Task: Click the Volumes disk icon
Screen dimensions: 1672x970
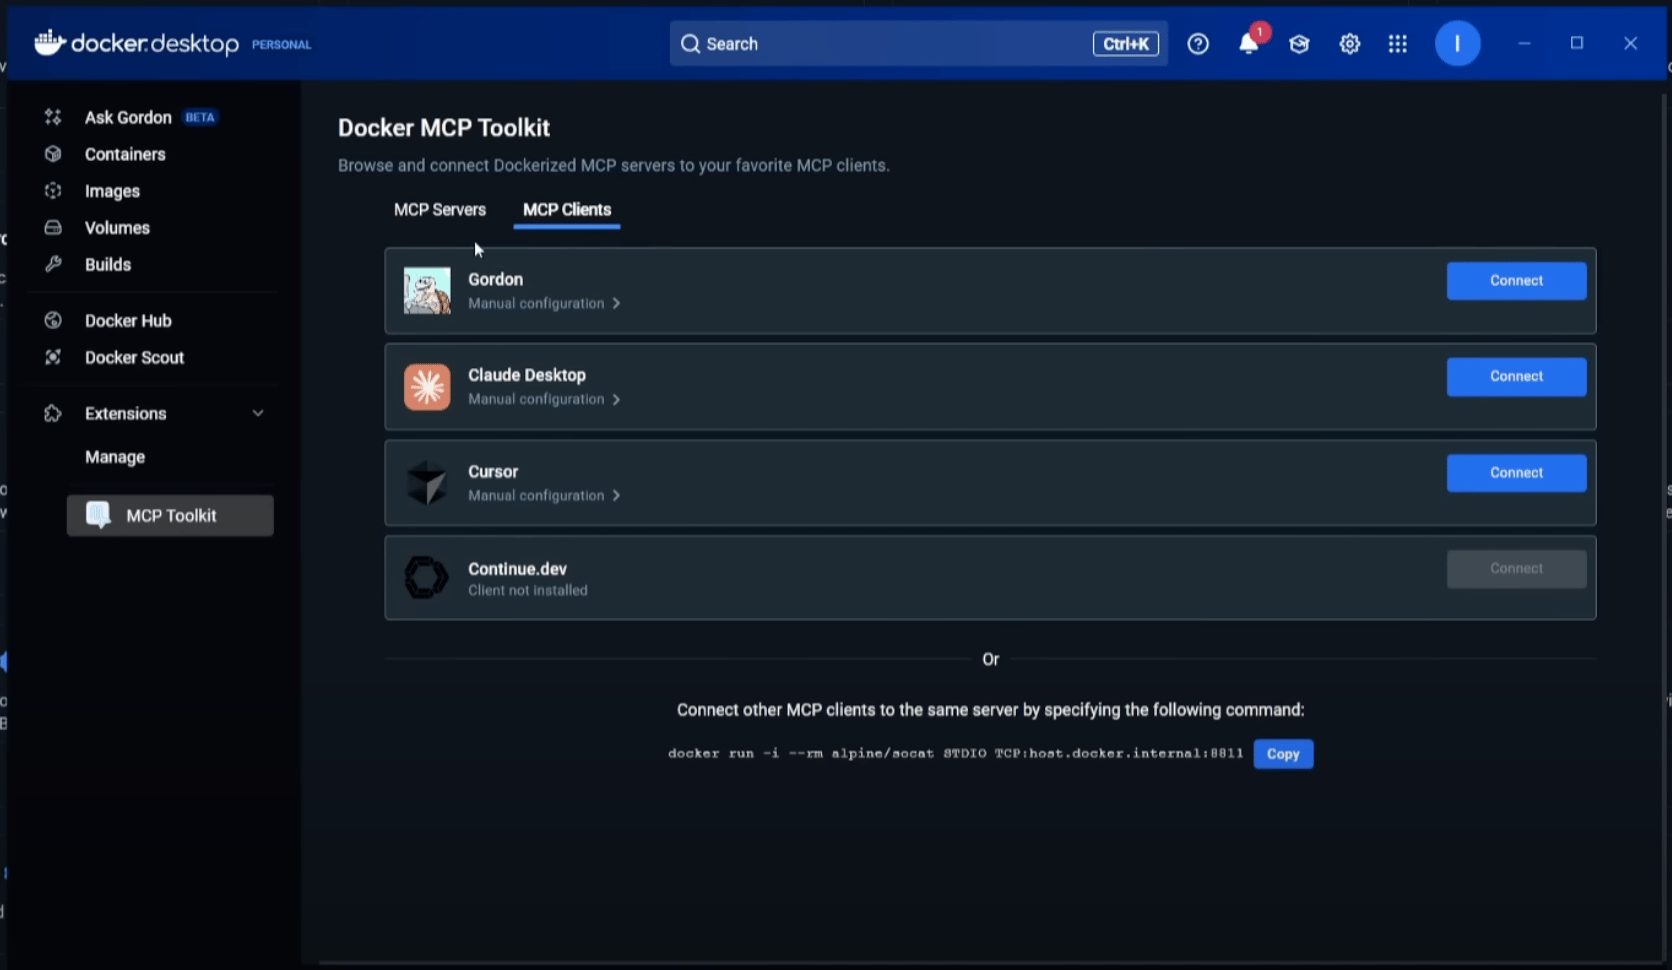Action: pos(53,228)
